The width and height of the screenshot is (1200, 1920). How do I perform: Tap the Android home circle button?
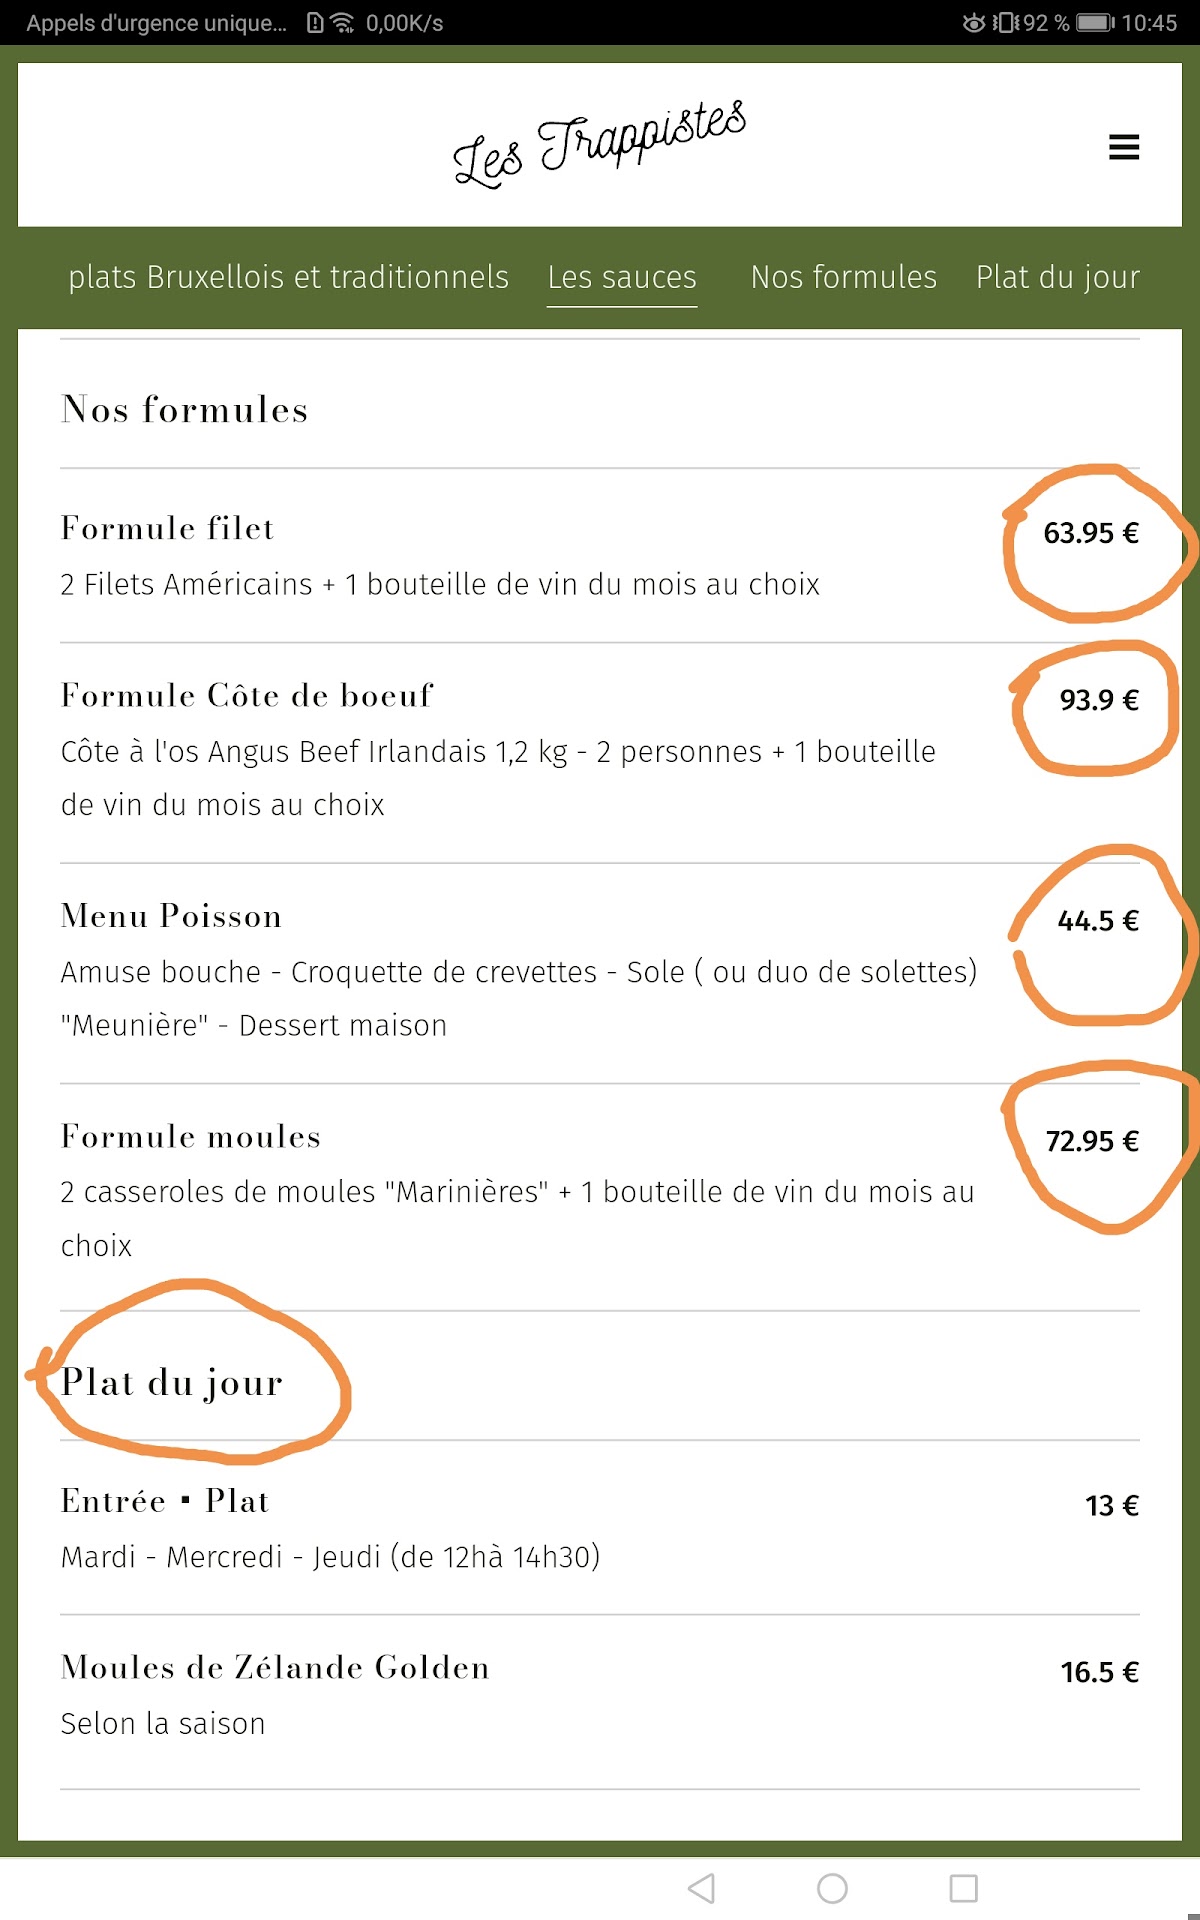[x=832, y=1888]
